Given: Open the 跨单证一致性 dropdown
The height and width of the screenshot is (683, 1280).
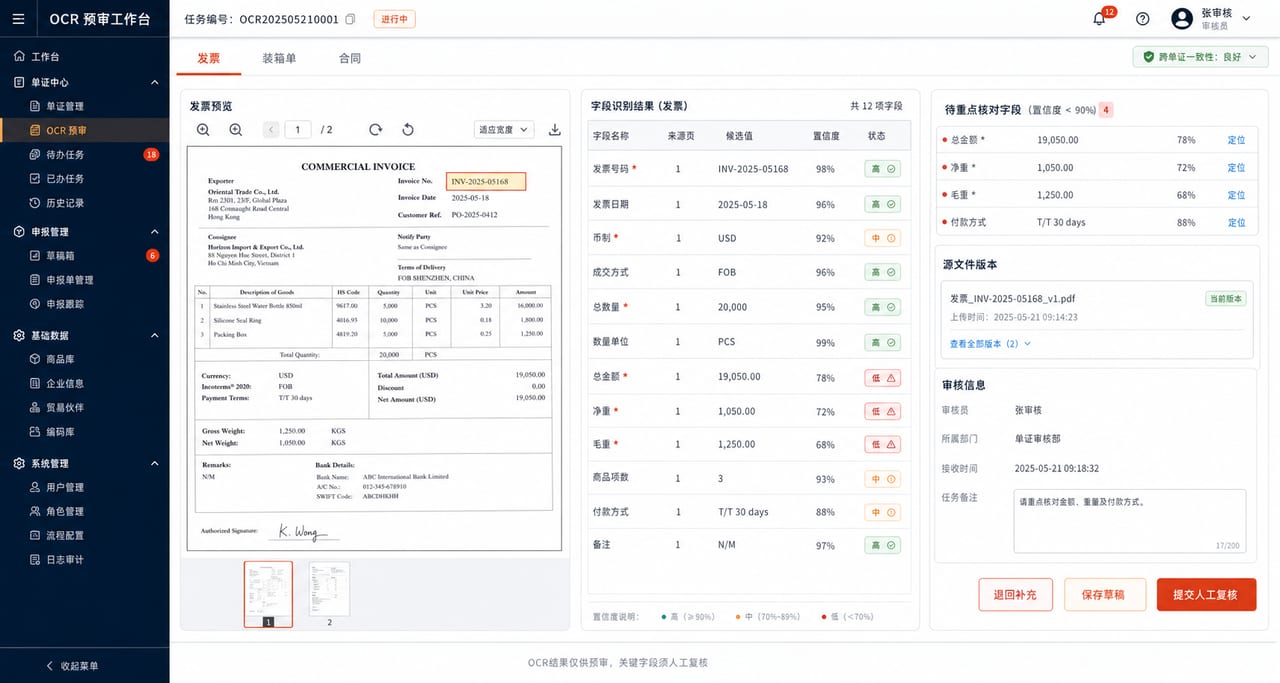Looking at the screenshot, I should point(1200,57).
